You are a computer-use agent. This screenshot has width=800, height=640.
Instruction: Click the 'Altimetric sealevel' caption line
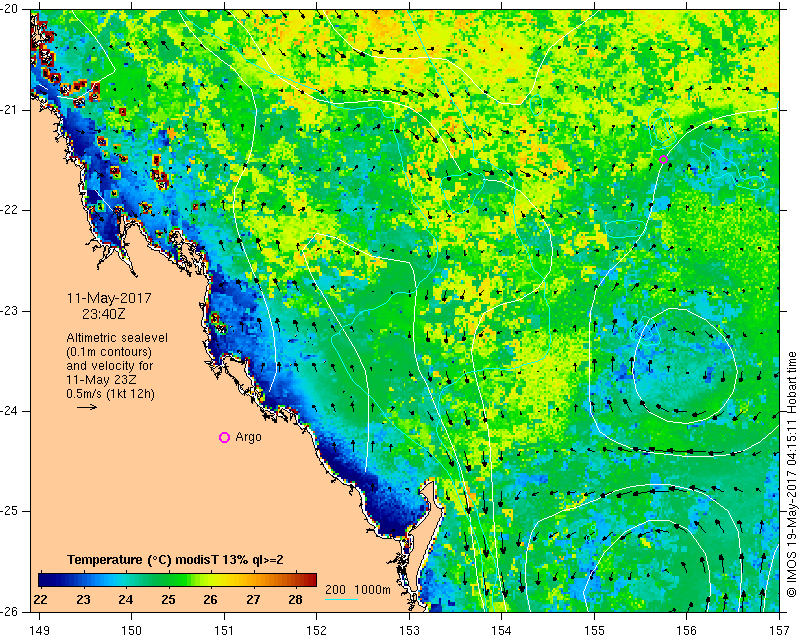[x=117, y=338]
